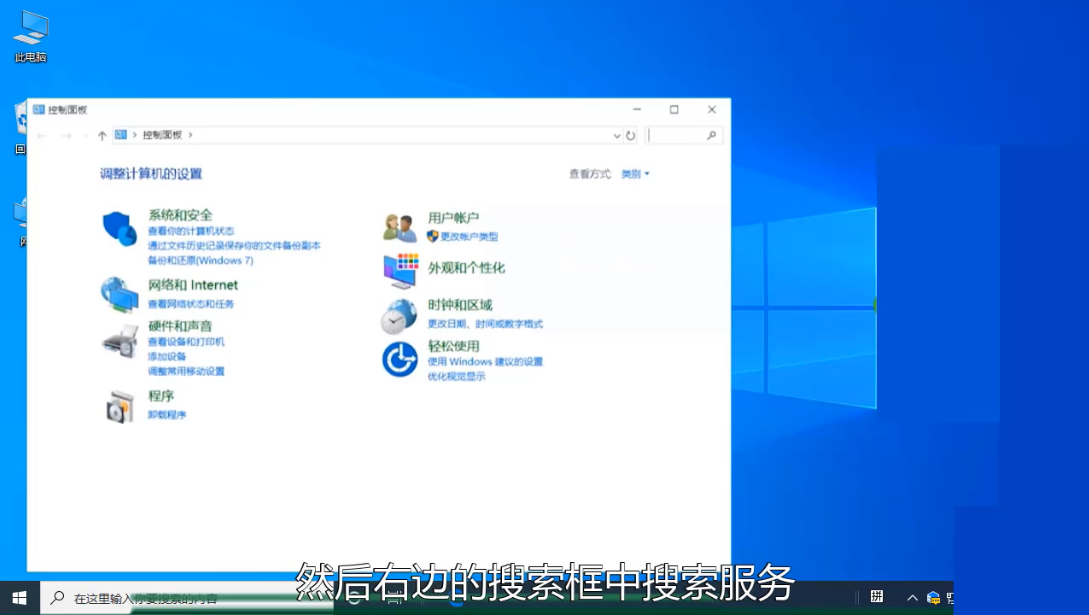Open the 系统和安全 shield icon
This screenshot has height=615, width=1089.
119,229
